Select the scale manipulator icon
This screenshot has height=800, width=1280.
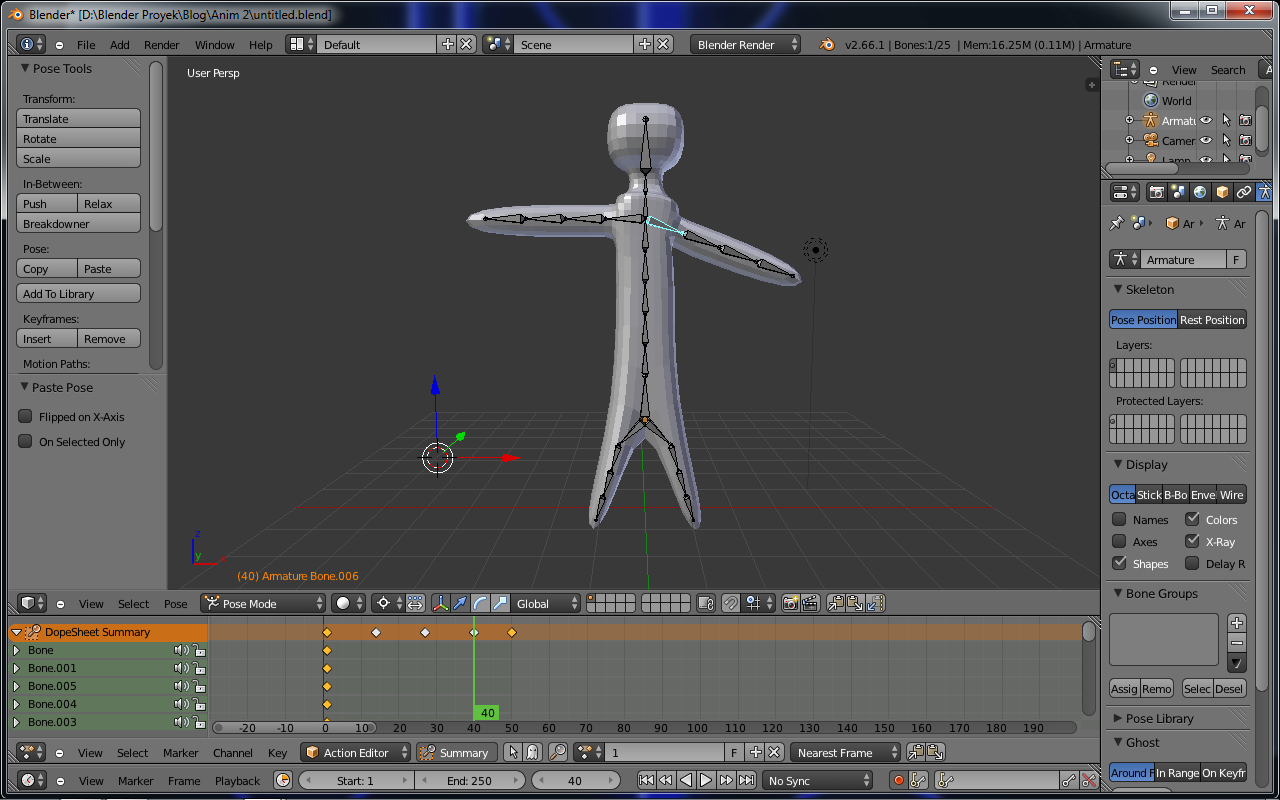pos(500,603)
